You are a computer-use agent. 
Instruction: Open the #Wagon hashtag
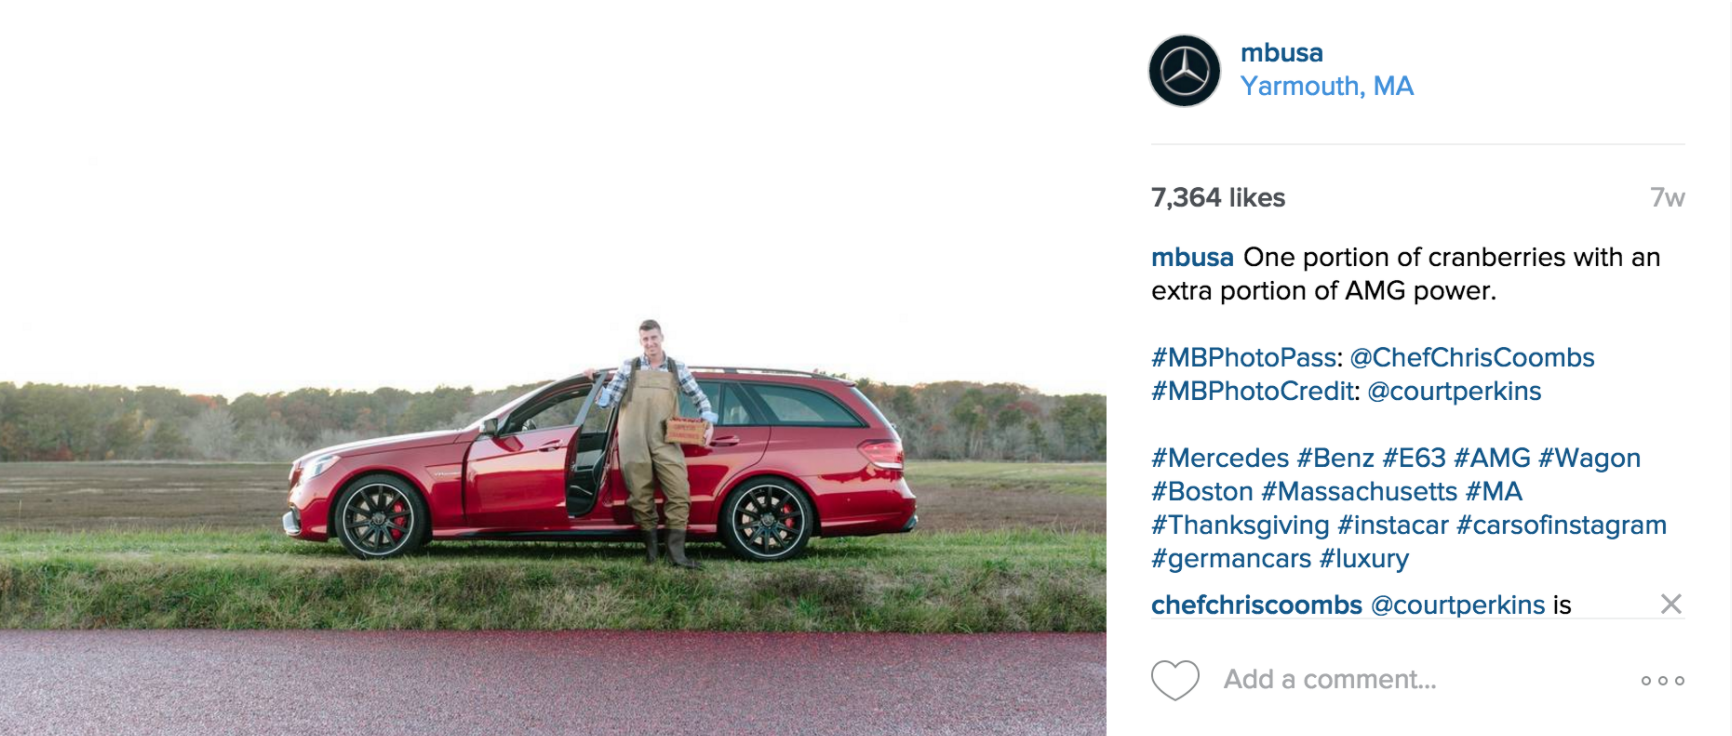point(1589,458)
